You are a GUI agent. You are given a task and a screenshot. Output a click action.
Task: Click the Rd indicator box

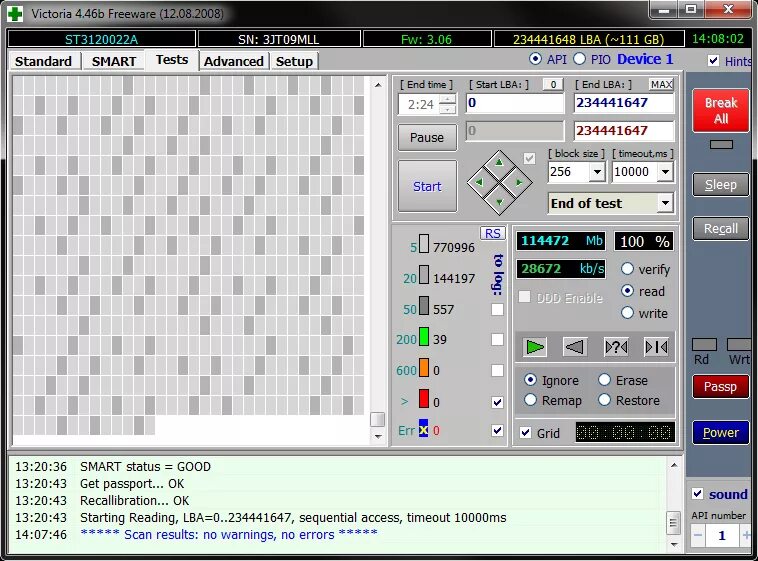click(704, 344)
